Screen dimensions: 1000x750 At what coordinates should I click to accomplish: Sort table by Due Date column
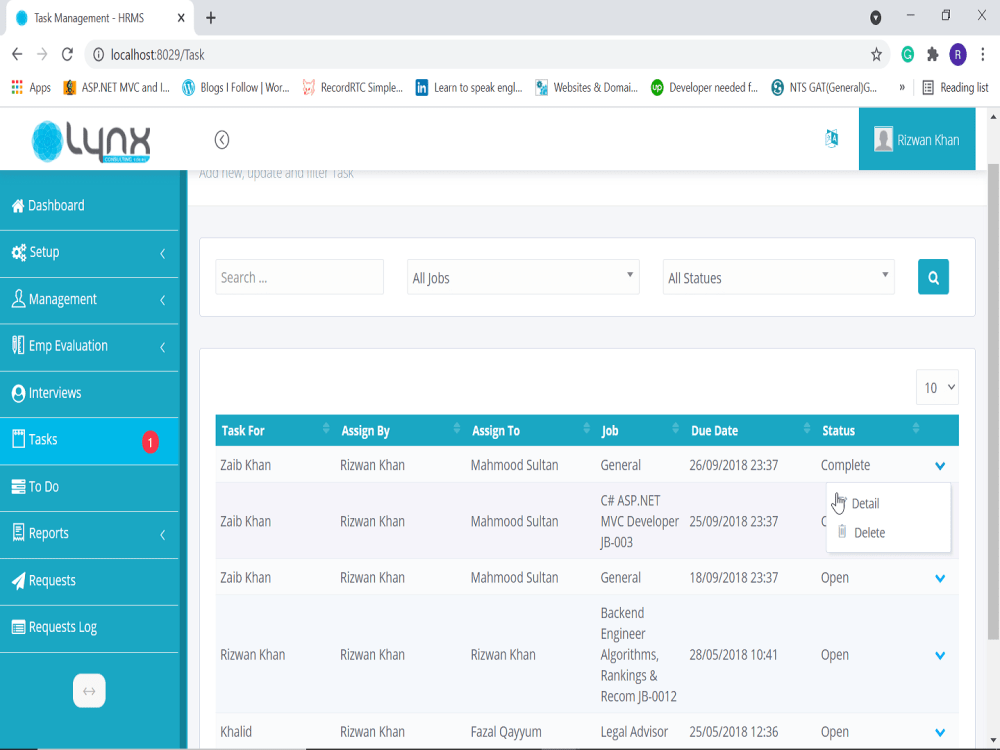[x=751, y=430]
